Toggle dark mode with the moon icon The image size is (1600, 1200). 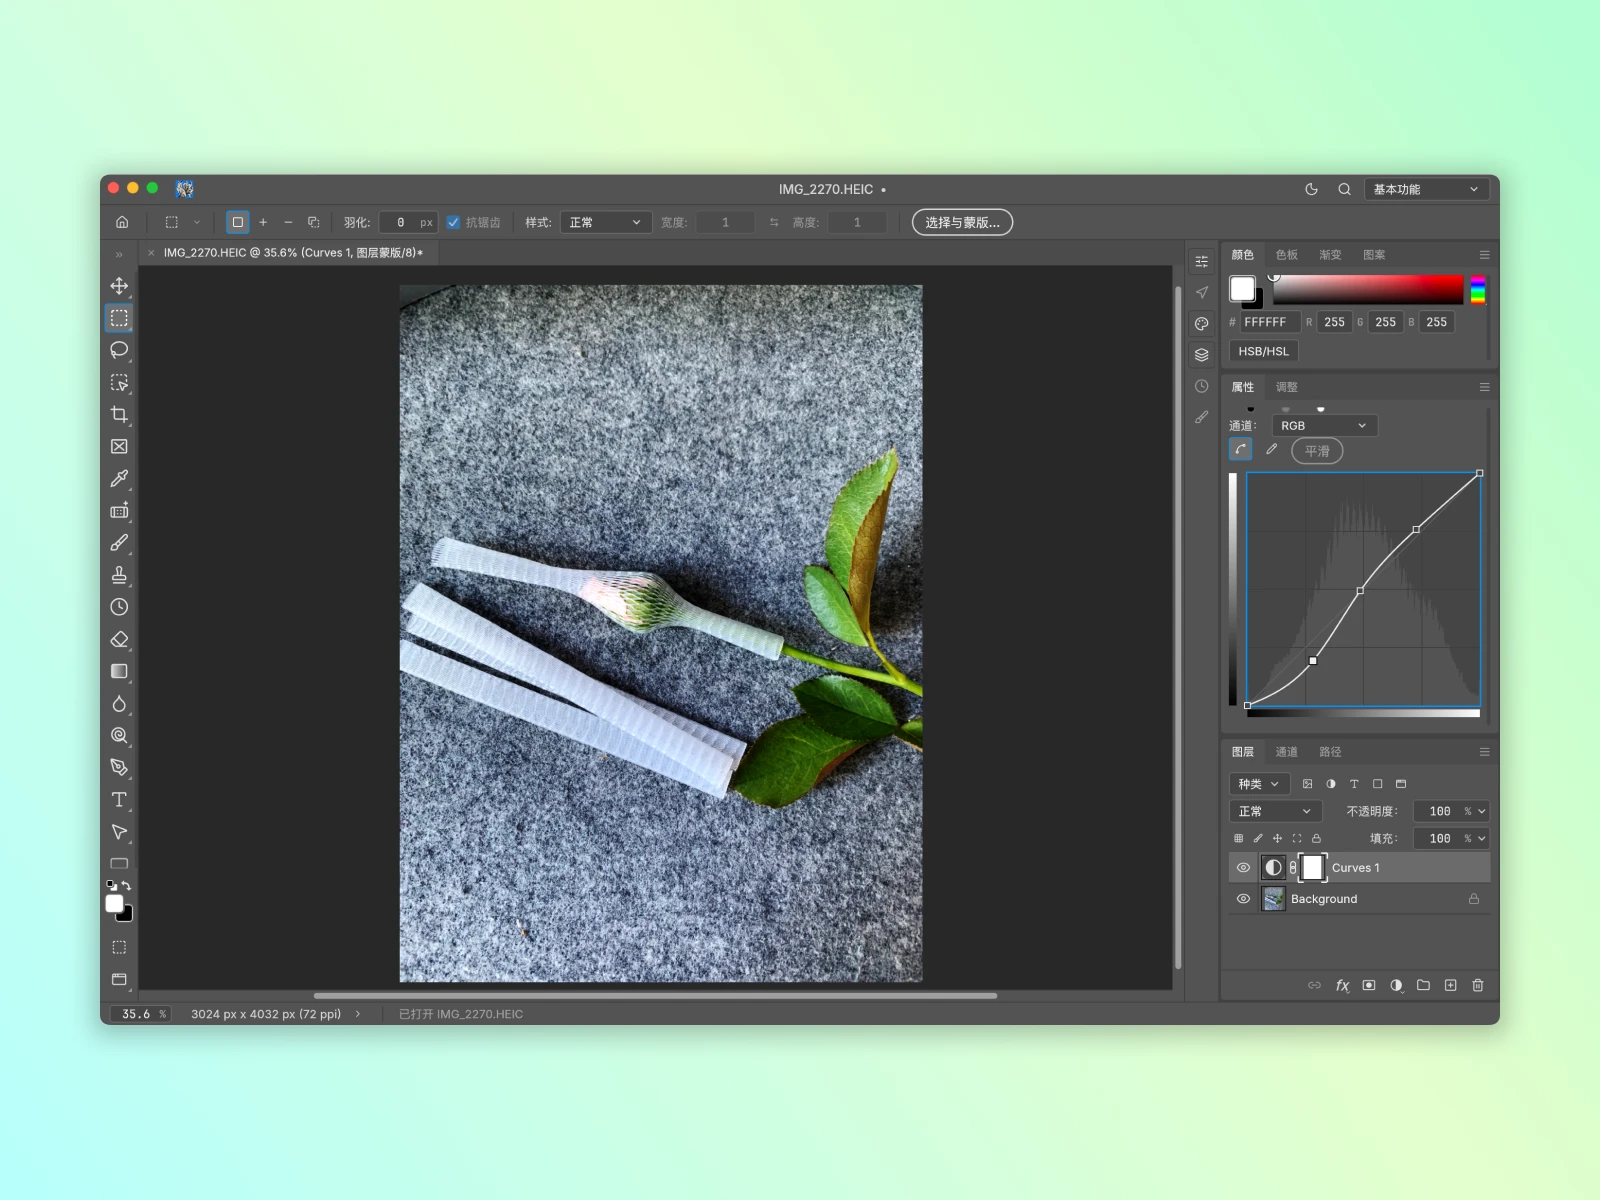click(1311, 189)
